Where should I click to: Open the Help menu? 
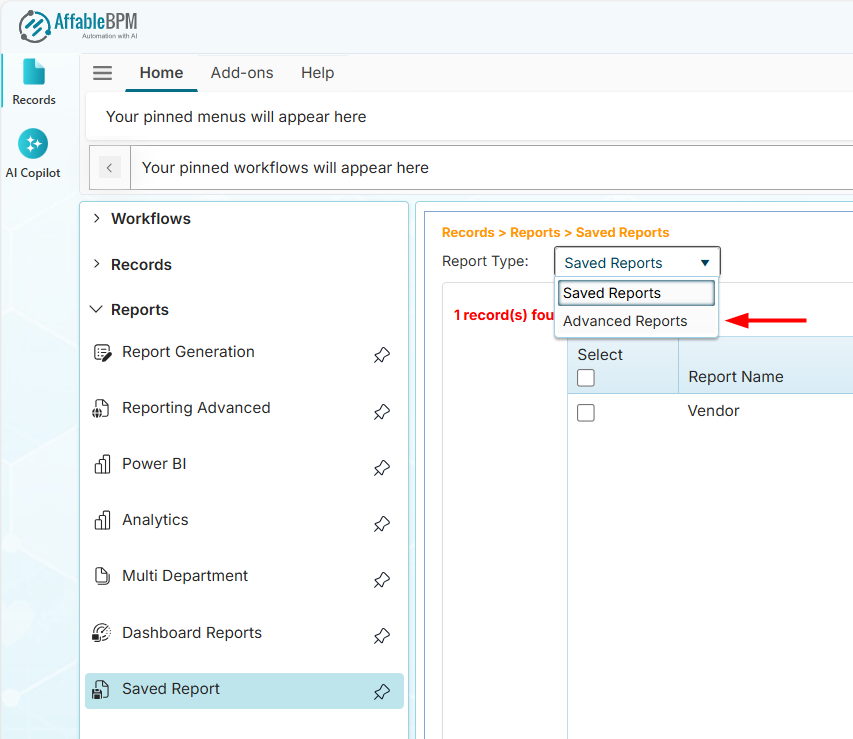(x=317, y=72)
